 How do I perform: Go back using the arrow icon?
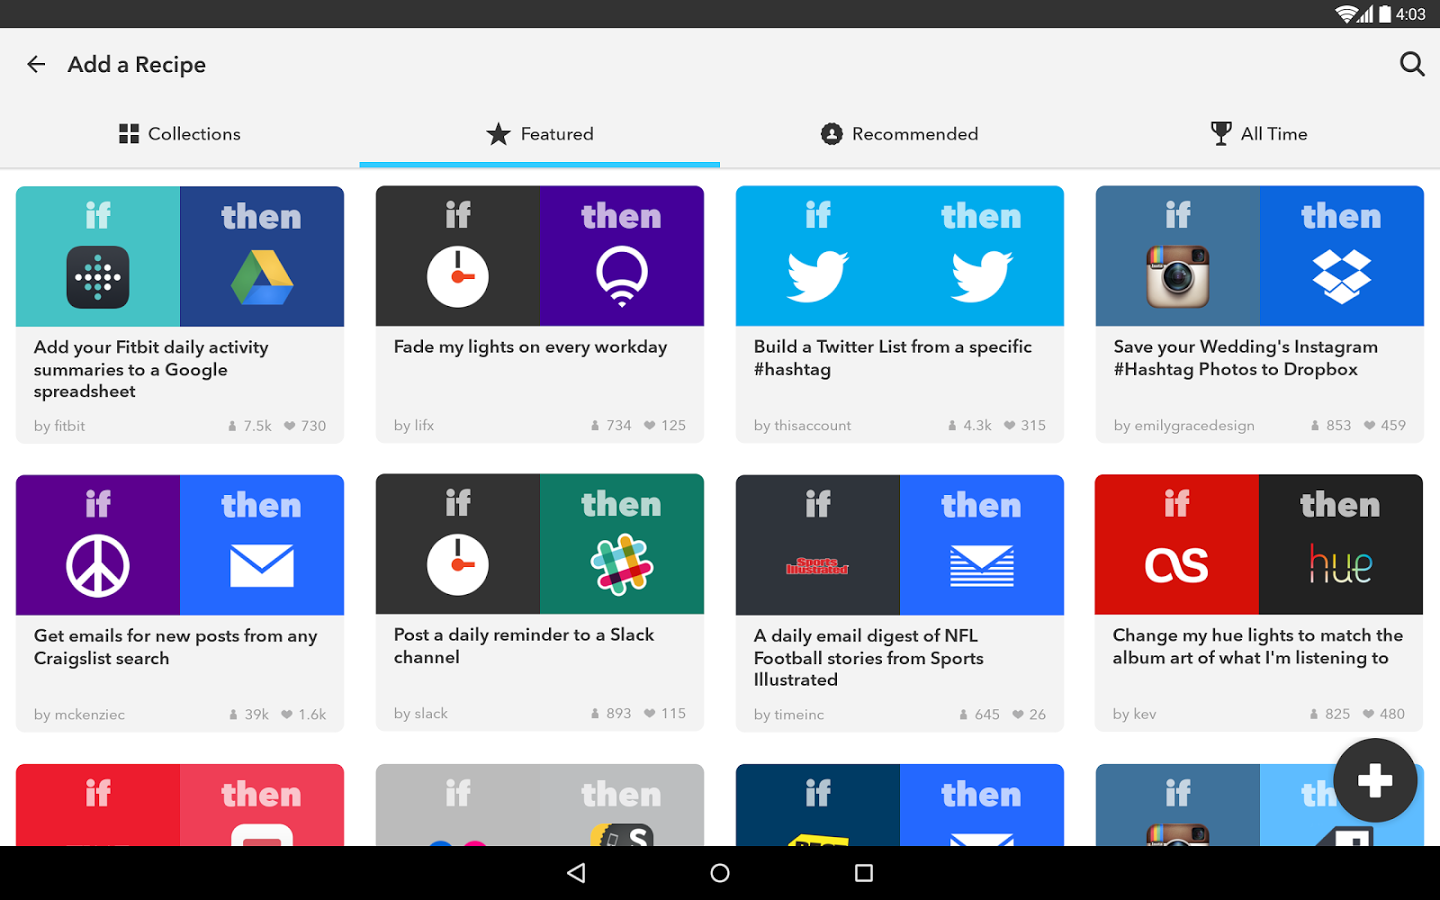click(x=36, y=65)
